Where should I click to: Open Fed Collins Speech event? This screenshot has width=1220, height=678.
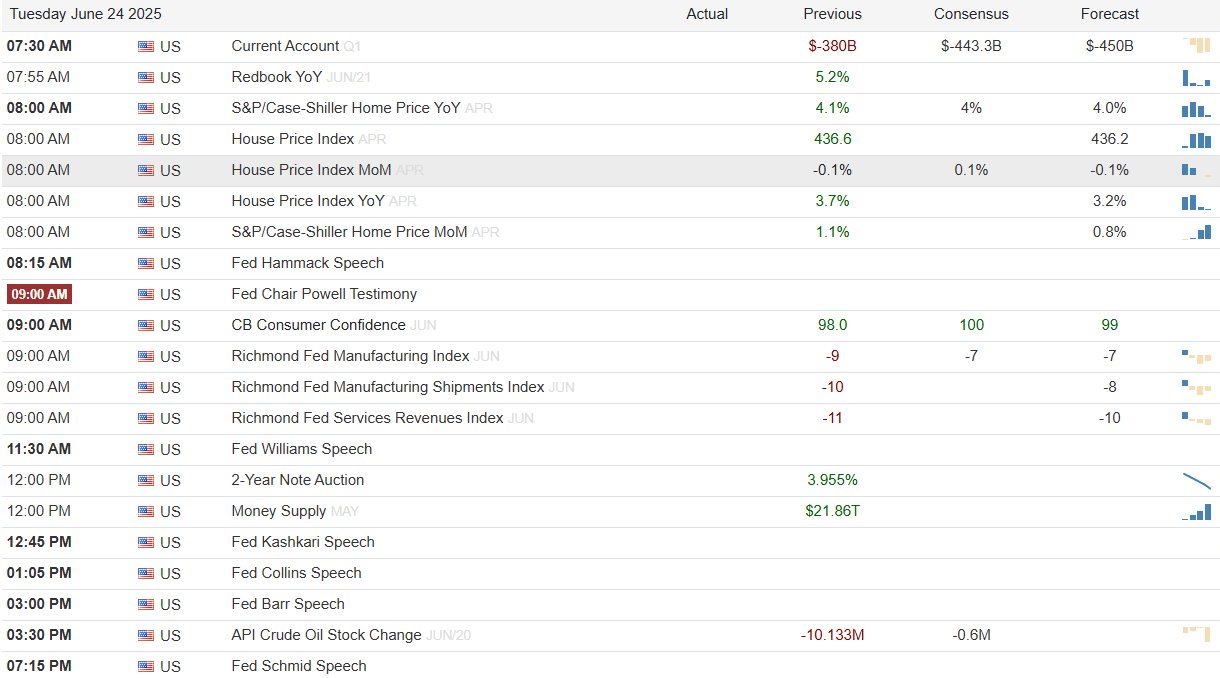tap(296, 573)
